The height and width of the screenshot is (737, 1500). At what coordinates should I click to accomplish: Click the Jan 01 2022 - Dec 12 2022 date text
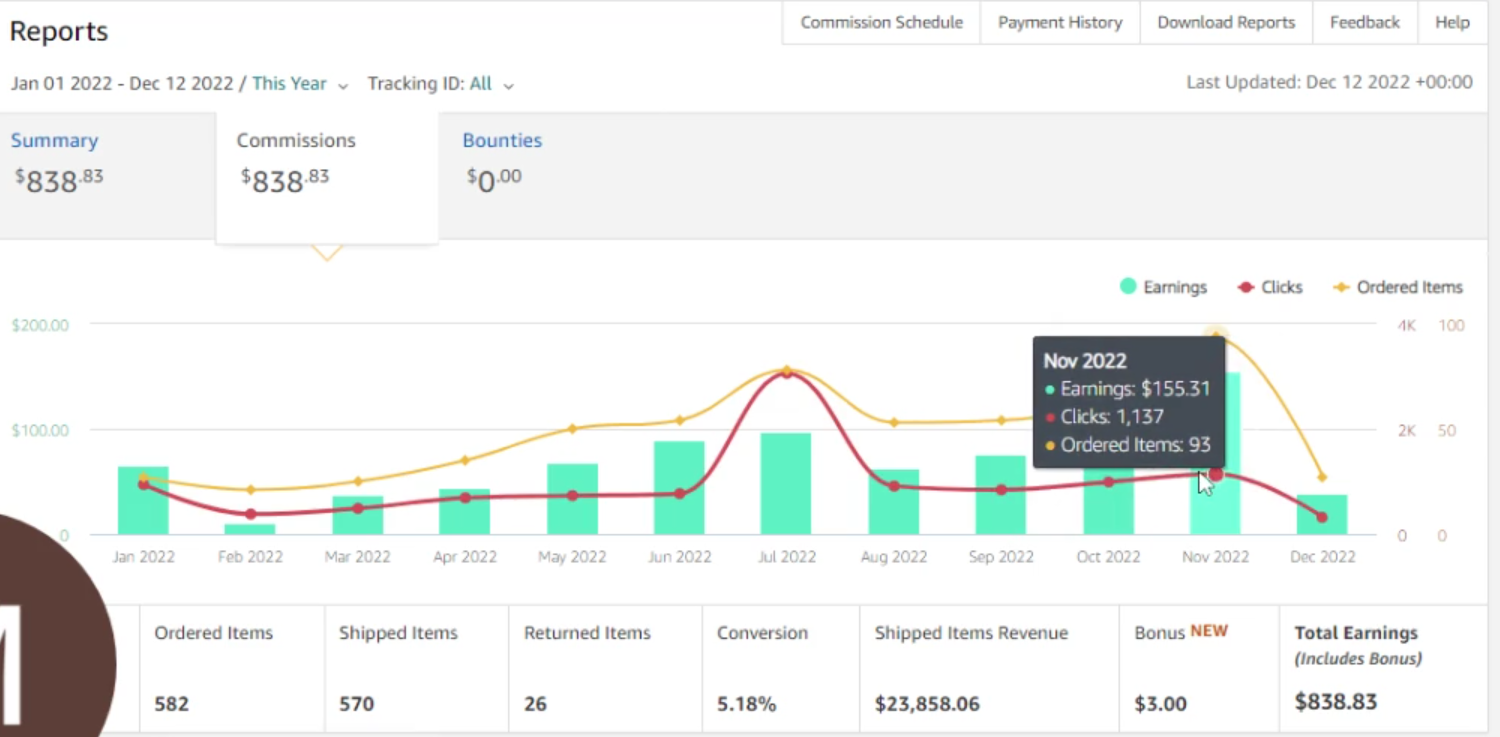[122, 84]
